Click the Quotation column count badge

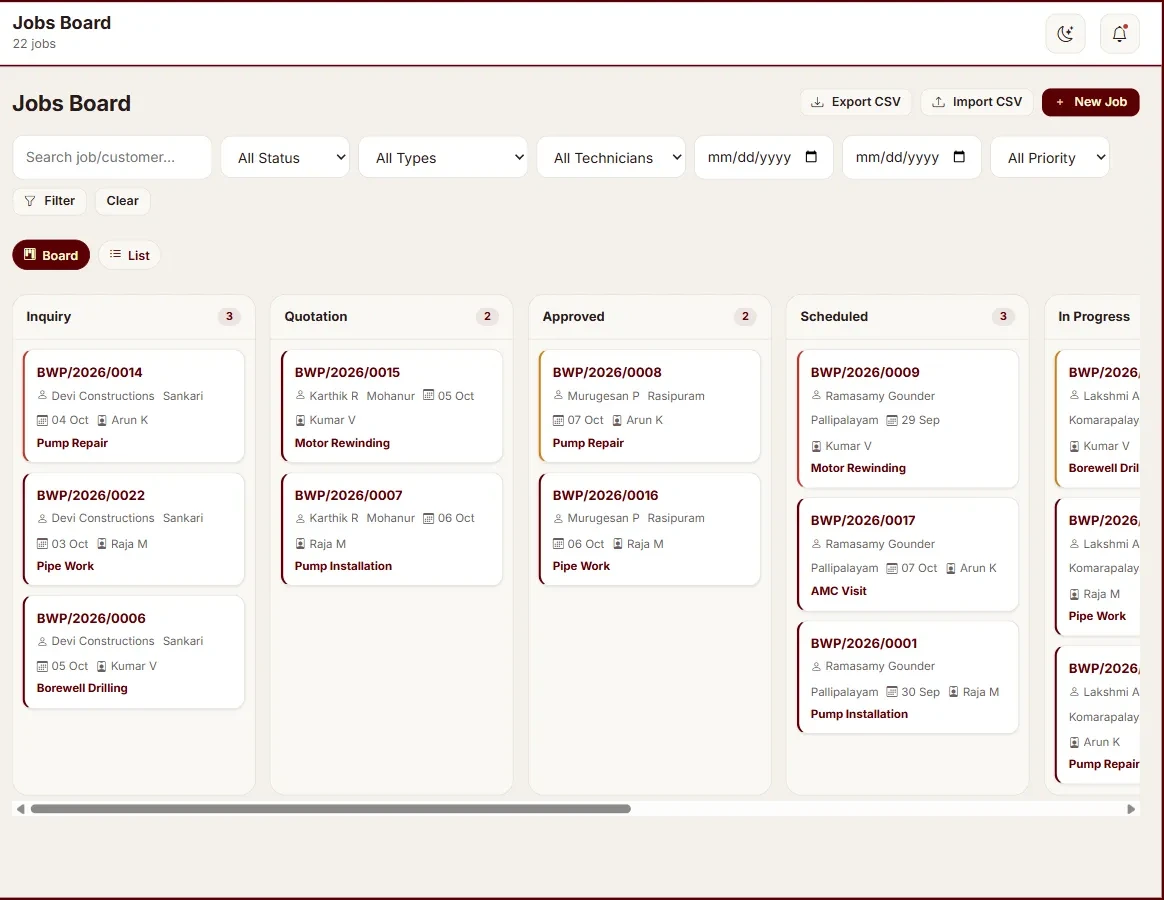click(487, 316)
